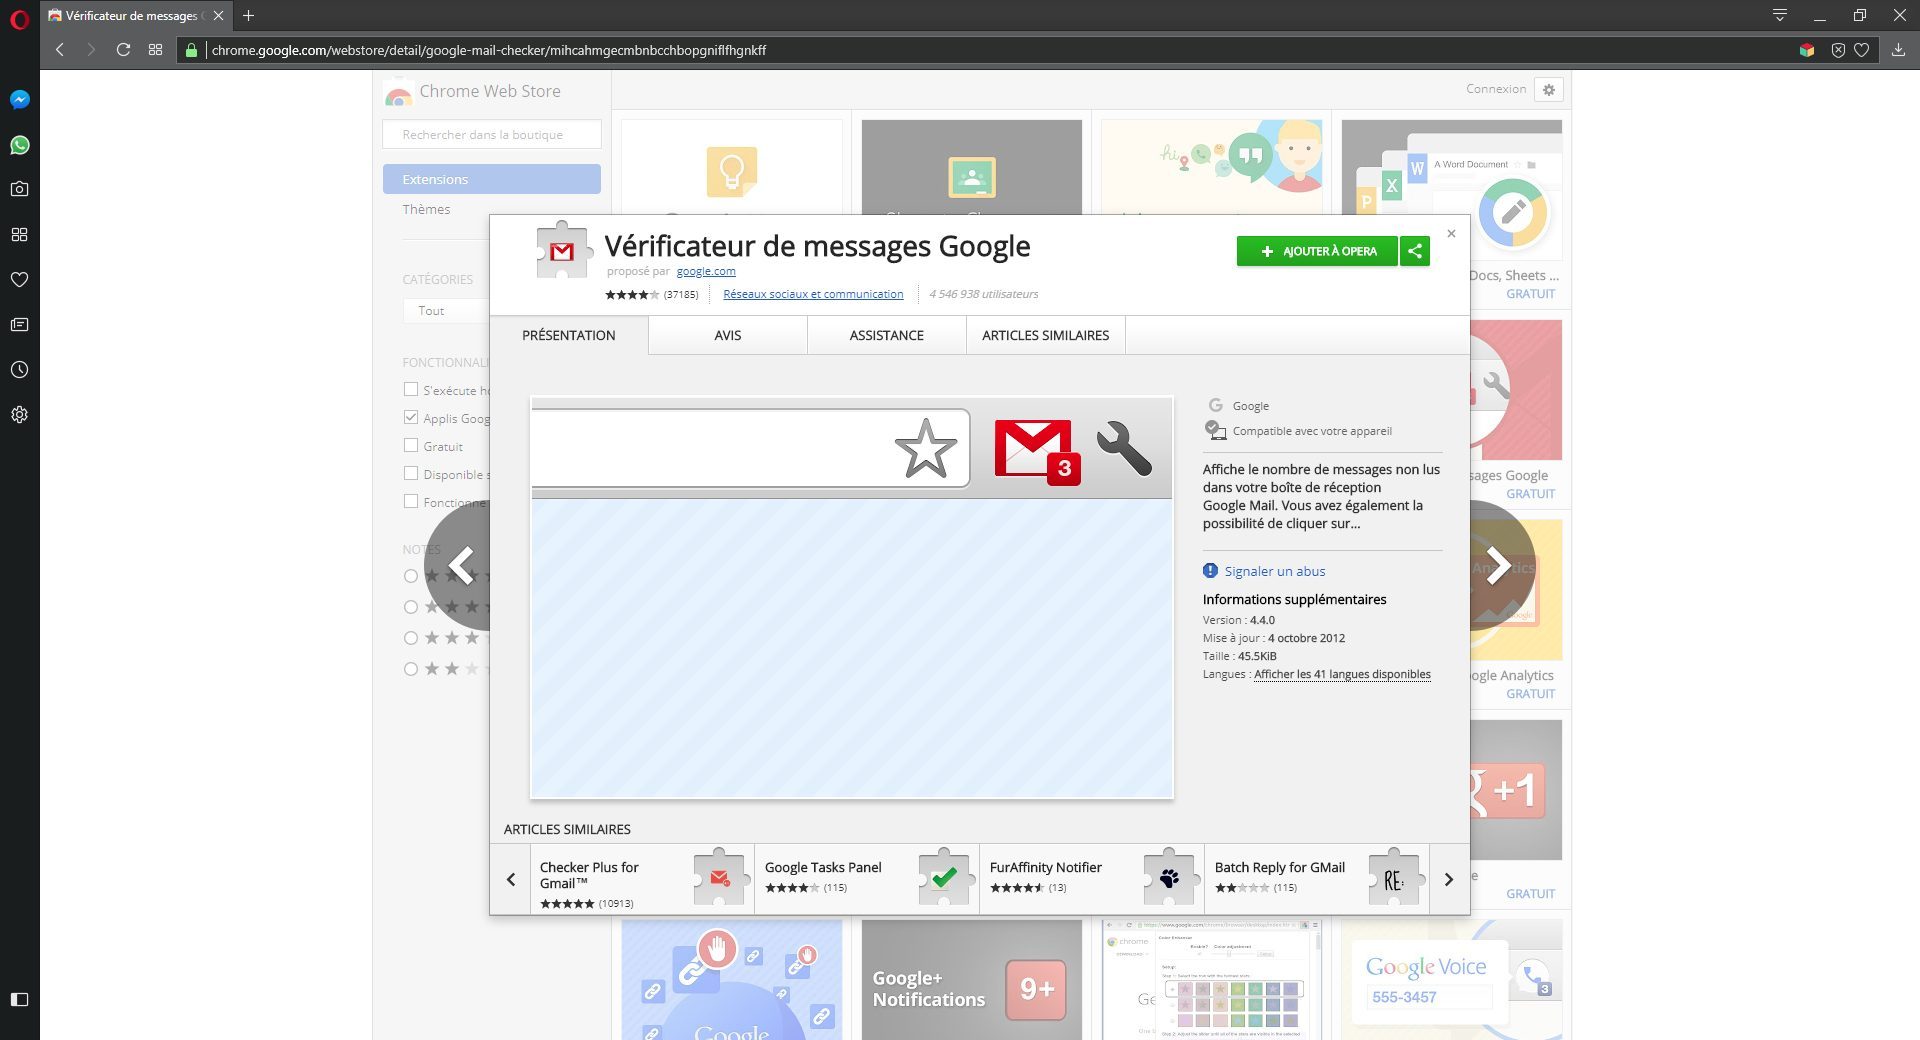Click the colored cube extension icon
Image resolution: width=1920 pixels, height=1040 pixels.
[1806, 50]
